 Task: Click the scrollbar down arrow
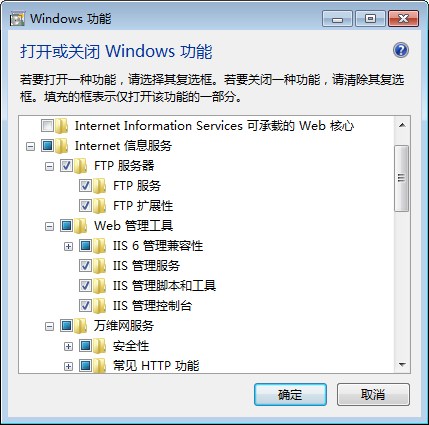pos(402,365)
